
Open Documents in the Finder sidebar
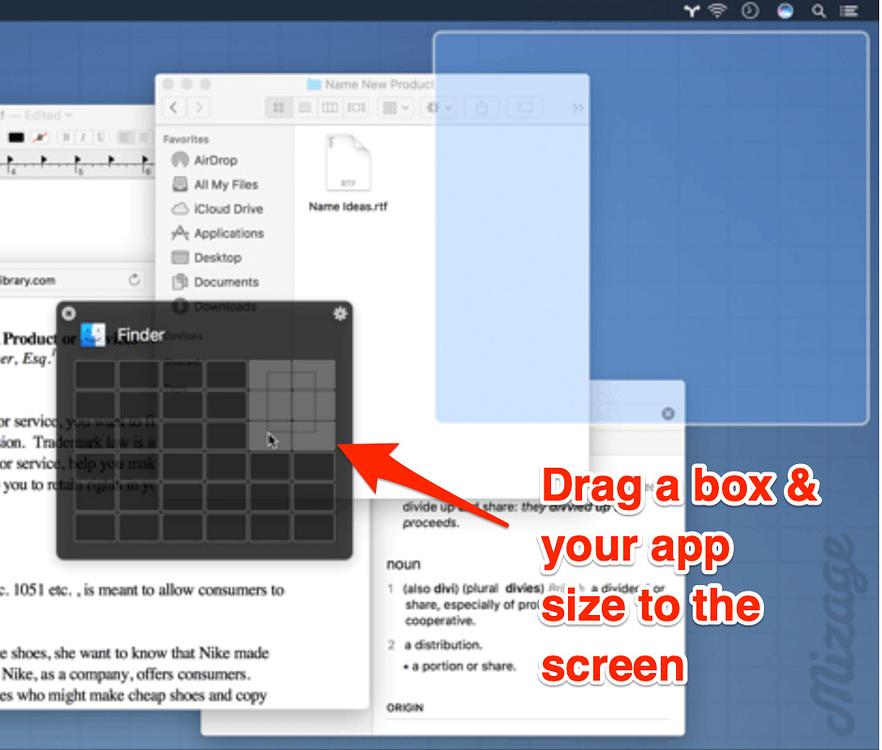tap(215, 282)
